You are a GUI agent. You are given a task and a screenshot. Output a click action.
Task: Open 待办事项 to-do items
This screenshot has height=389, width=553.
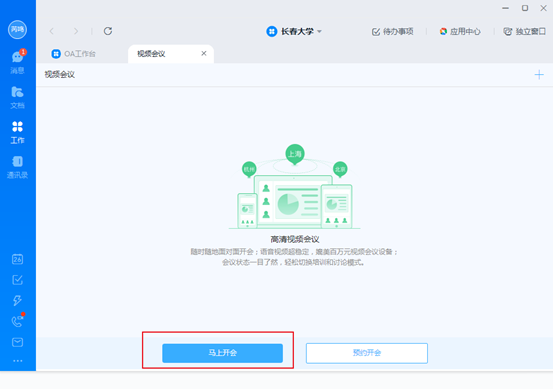click(x=393, y=32)
